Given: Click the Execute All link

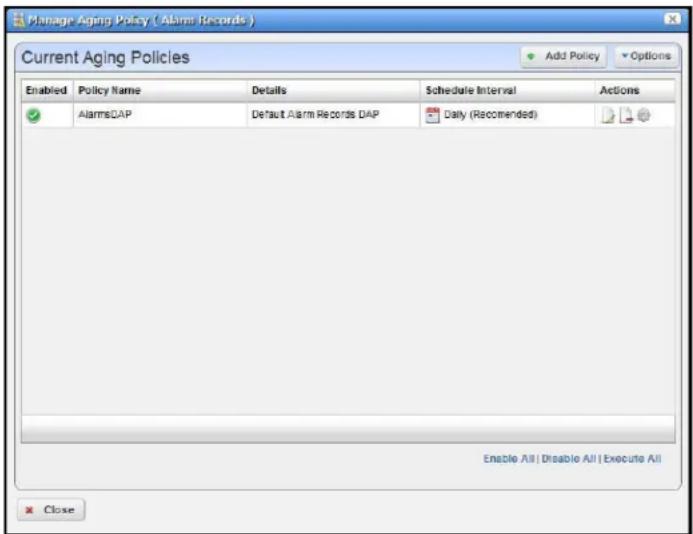Looking at the screenshot, I should tap(632, 458).
